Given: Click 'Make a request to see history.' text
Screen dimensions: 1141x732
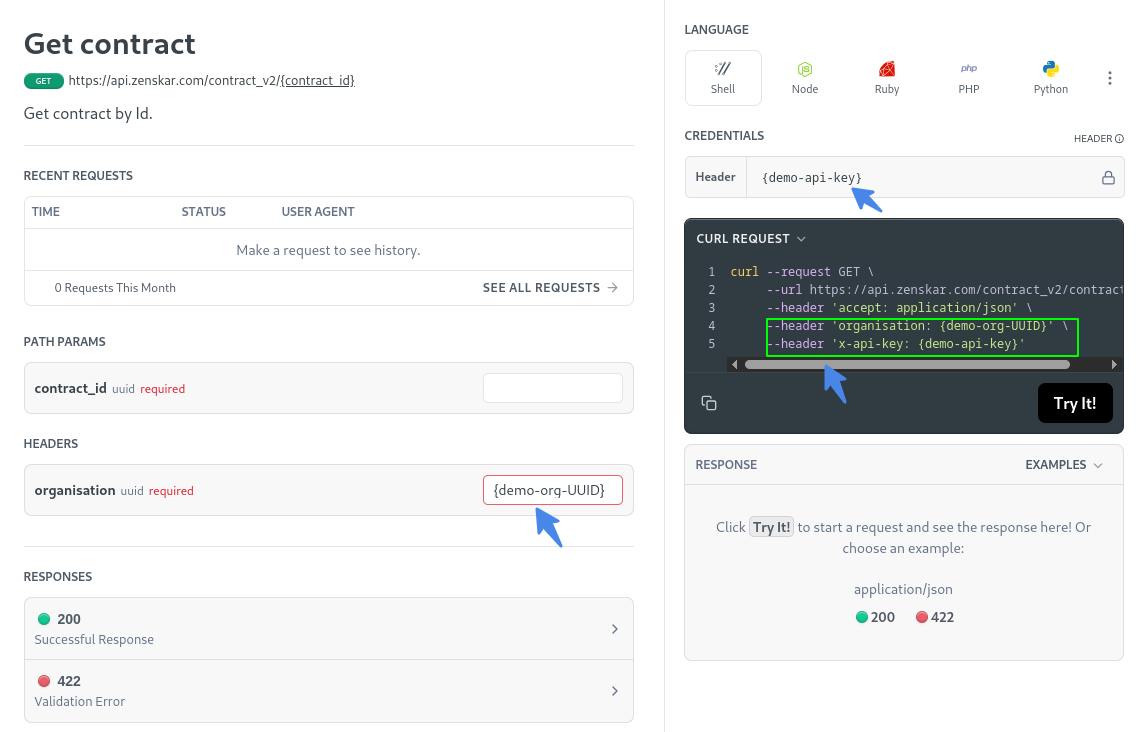Looking at the screenshot, I should point(328,250).
